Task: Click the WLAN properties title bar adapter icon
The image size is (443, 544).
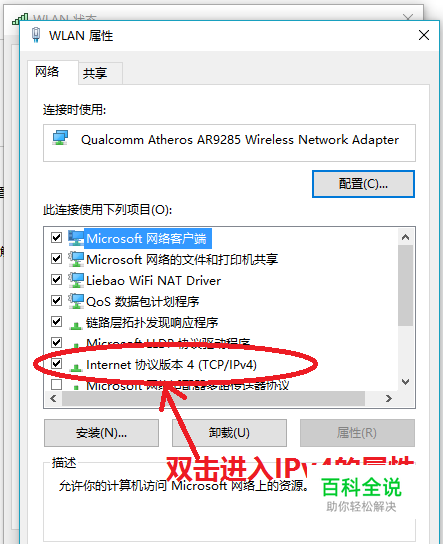Action: (x=36, y=35)
